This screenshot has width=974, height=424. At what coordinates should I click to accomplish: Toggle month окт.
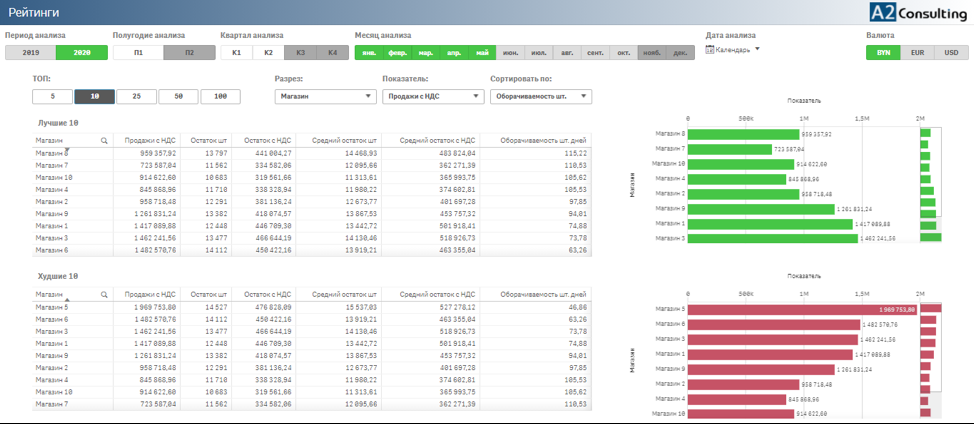click(624, 53)
